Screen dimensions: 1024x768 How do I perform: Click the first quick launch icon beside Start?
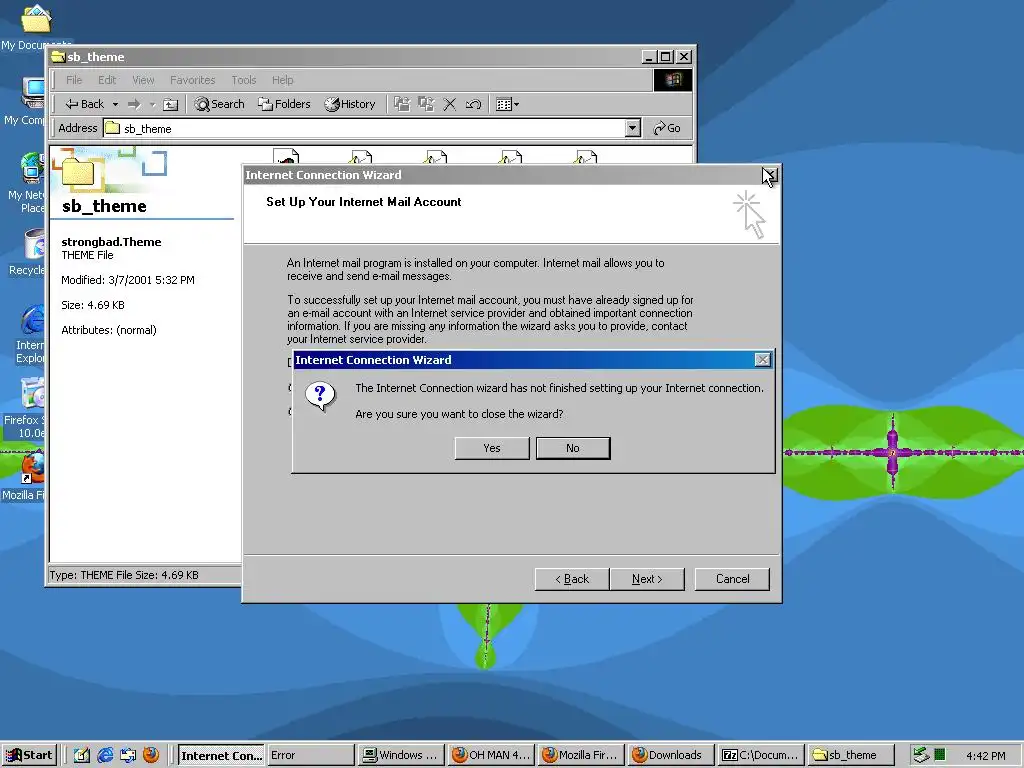pos(82,755)
